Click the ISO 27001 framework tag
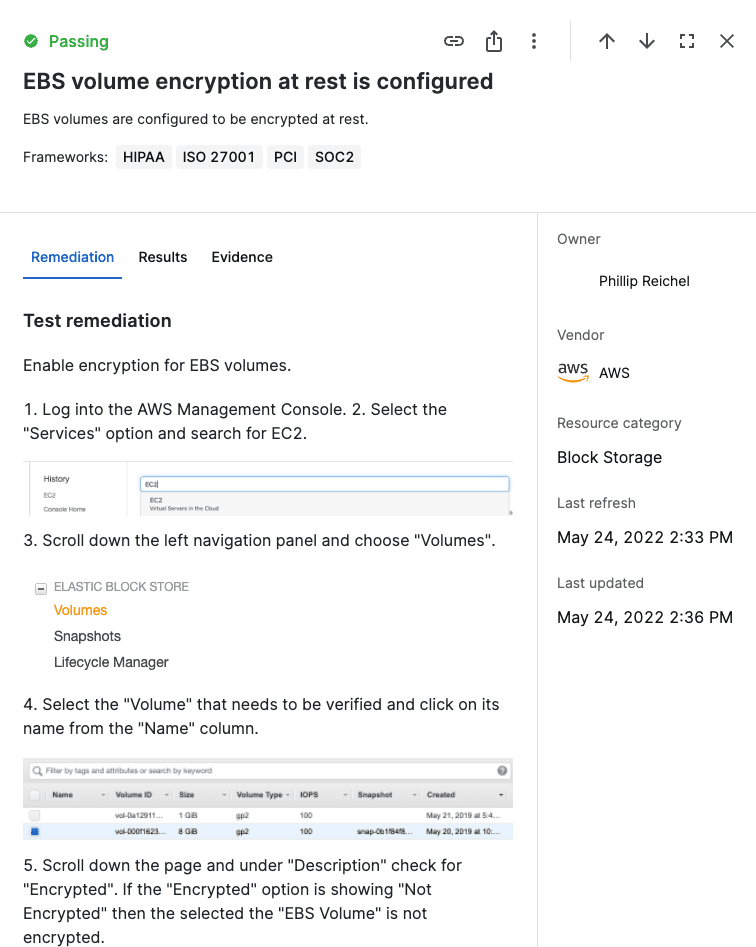The height and width of the screenshot is (947, 756). (218, 157)
